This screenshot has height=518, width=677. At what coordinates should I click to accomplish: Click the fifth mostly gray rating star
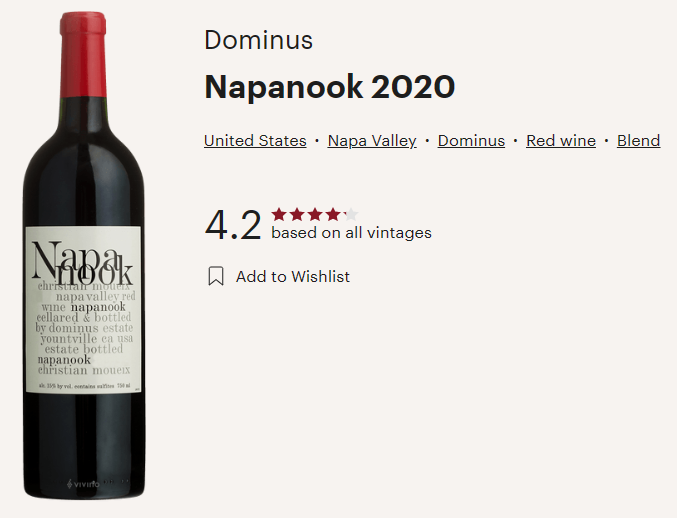click(x=351, y=214)
